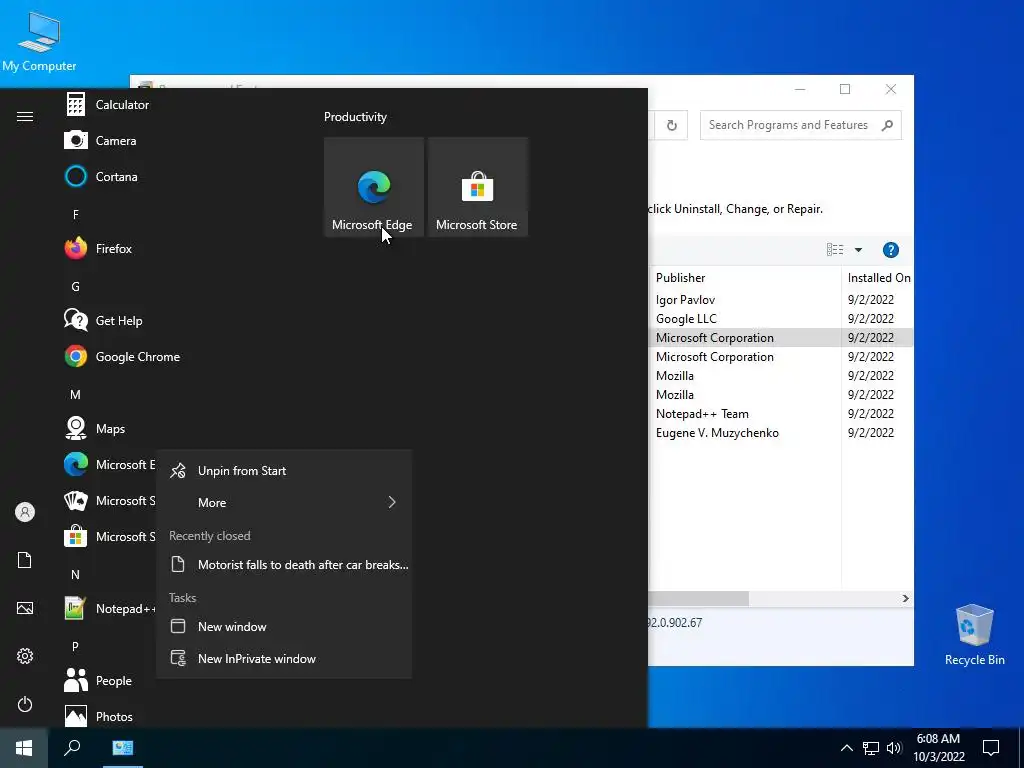This screenshot has width=1024, height=768.
Task: Click the Microsoft Edge tile under Productivity
Action: 374,187
